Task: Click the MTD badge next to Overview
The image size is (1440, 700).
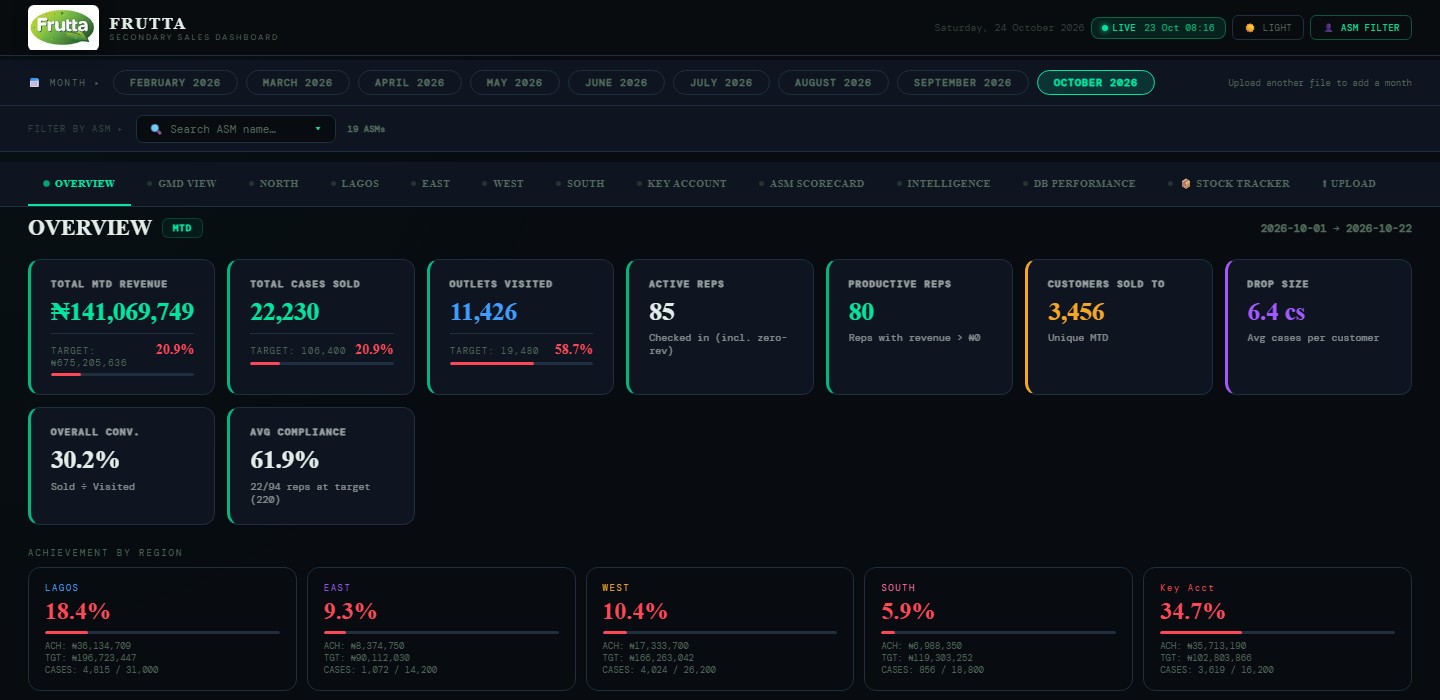Action: pyautogui.click(x=182, y=228)
